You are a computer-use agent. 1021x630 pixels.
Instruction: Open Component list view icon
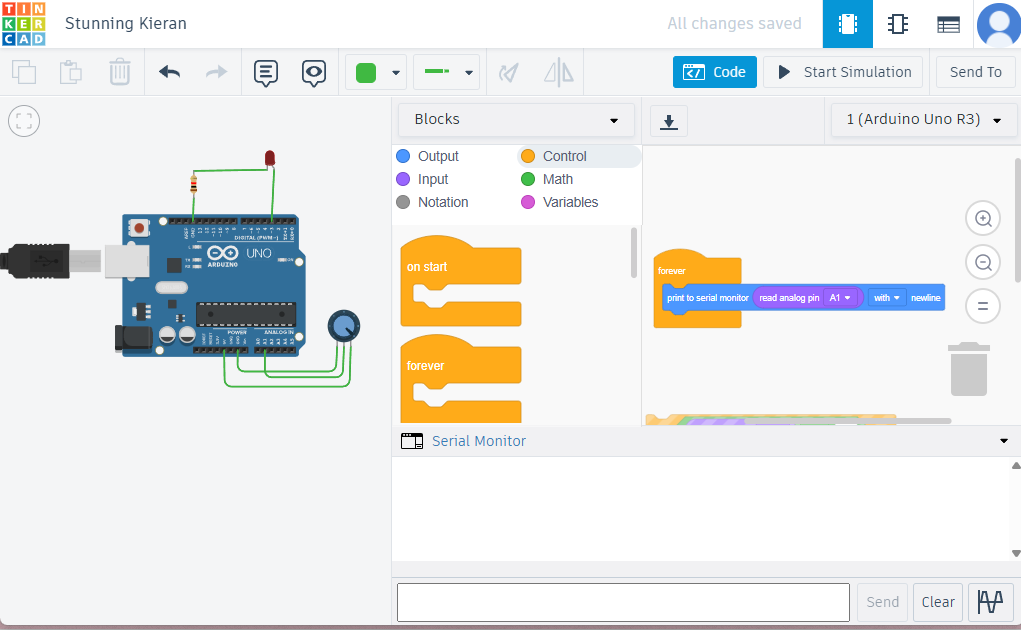point(948,25)
